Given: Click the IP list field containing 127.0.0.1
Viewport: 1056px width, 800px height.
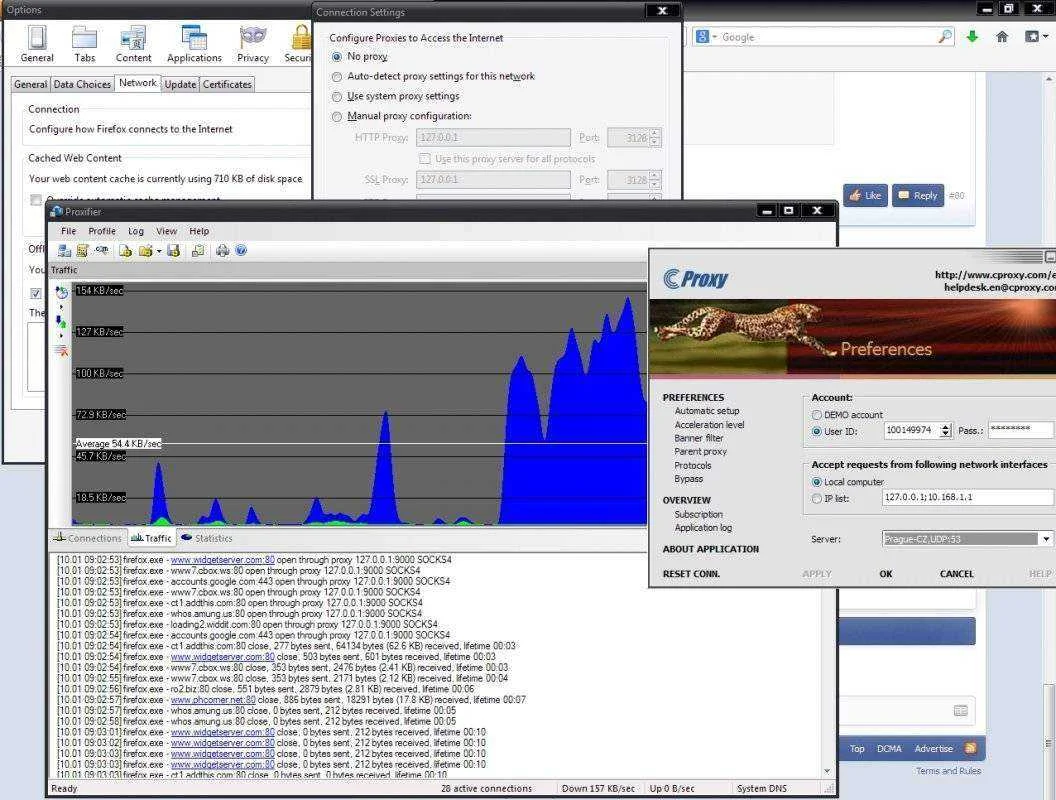Looking at the screenshot, I should 967,497.
